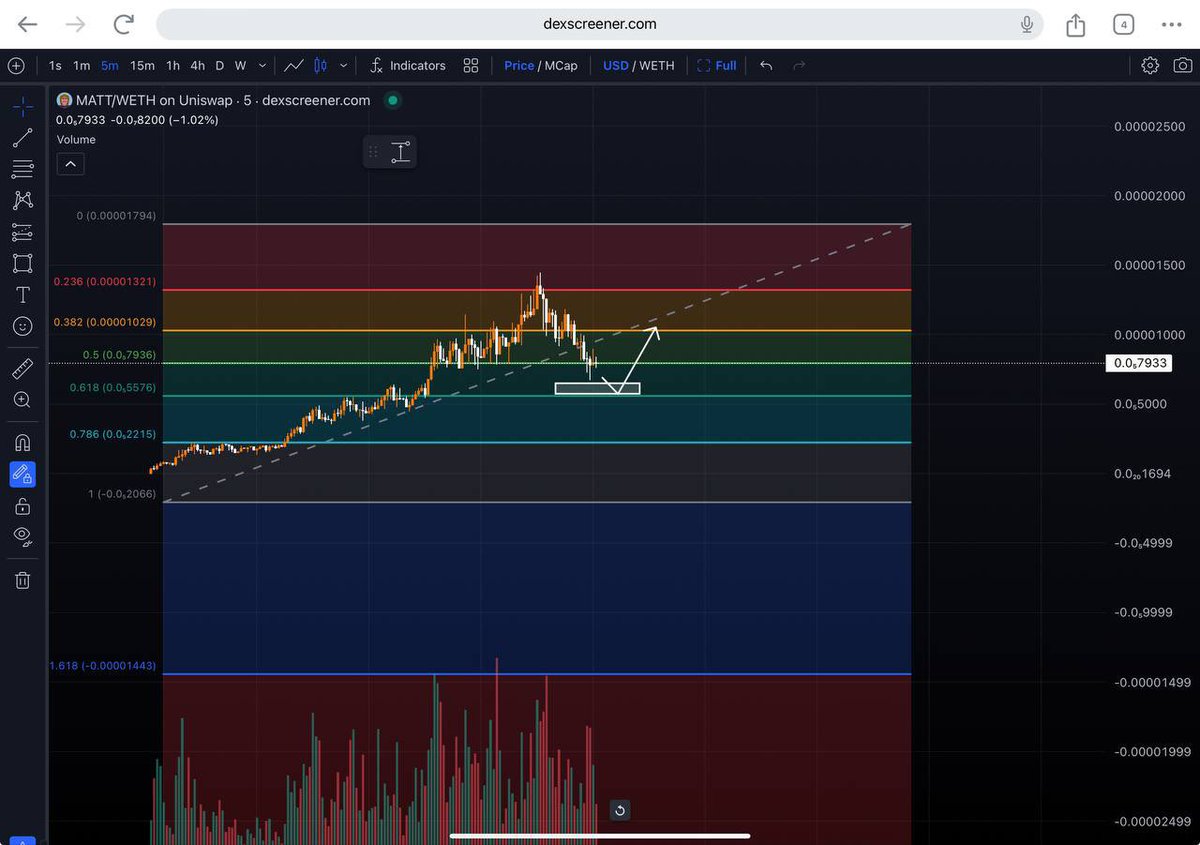Select the rectangle shapes tool
This screenshot has width=1200, height=845.
22,263
